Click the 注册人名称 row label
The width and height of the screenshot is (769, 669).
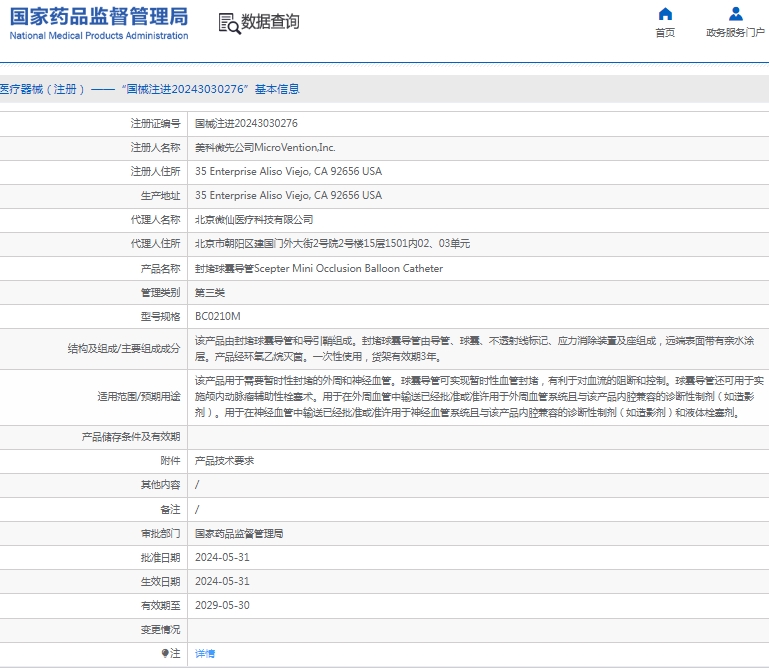155,148
